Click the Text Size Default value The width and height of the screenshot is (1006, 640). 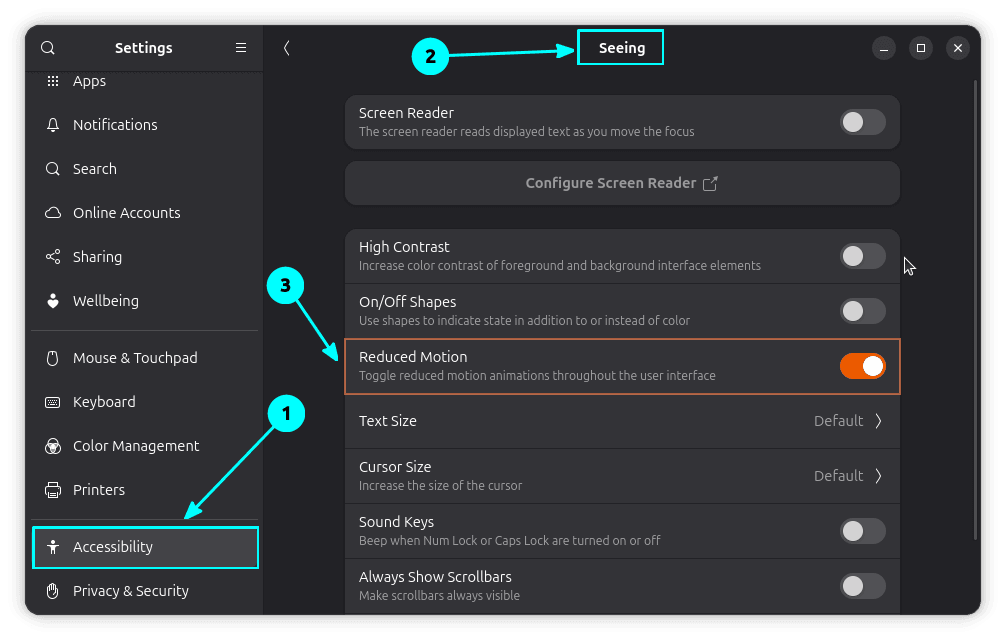pos(838,421)
